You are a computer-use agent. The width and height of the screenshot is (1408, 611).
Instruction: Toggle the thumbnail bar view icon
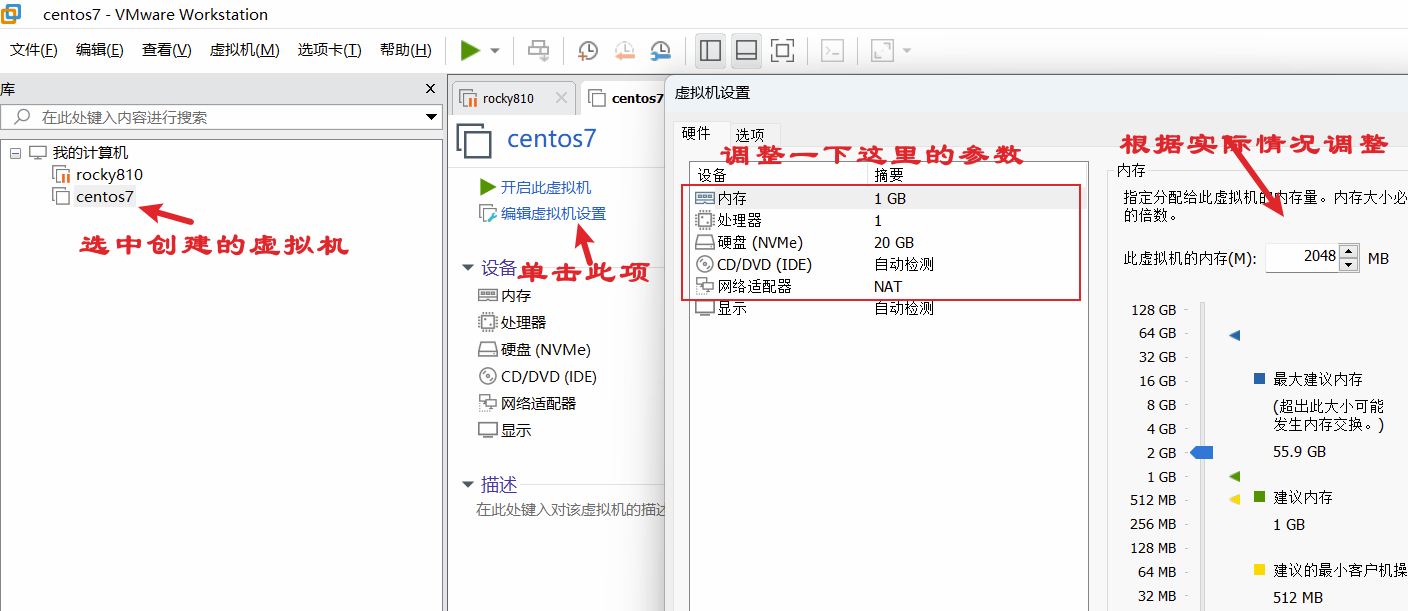coord(745,50)
